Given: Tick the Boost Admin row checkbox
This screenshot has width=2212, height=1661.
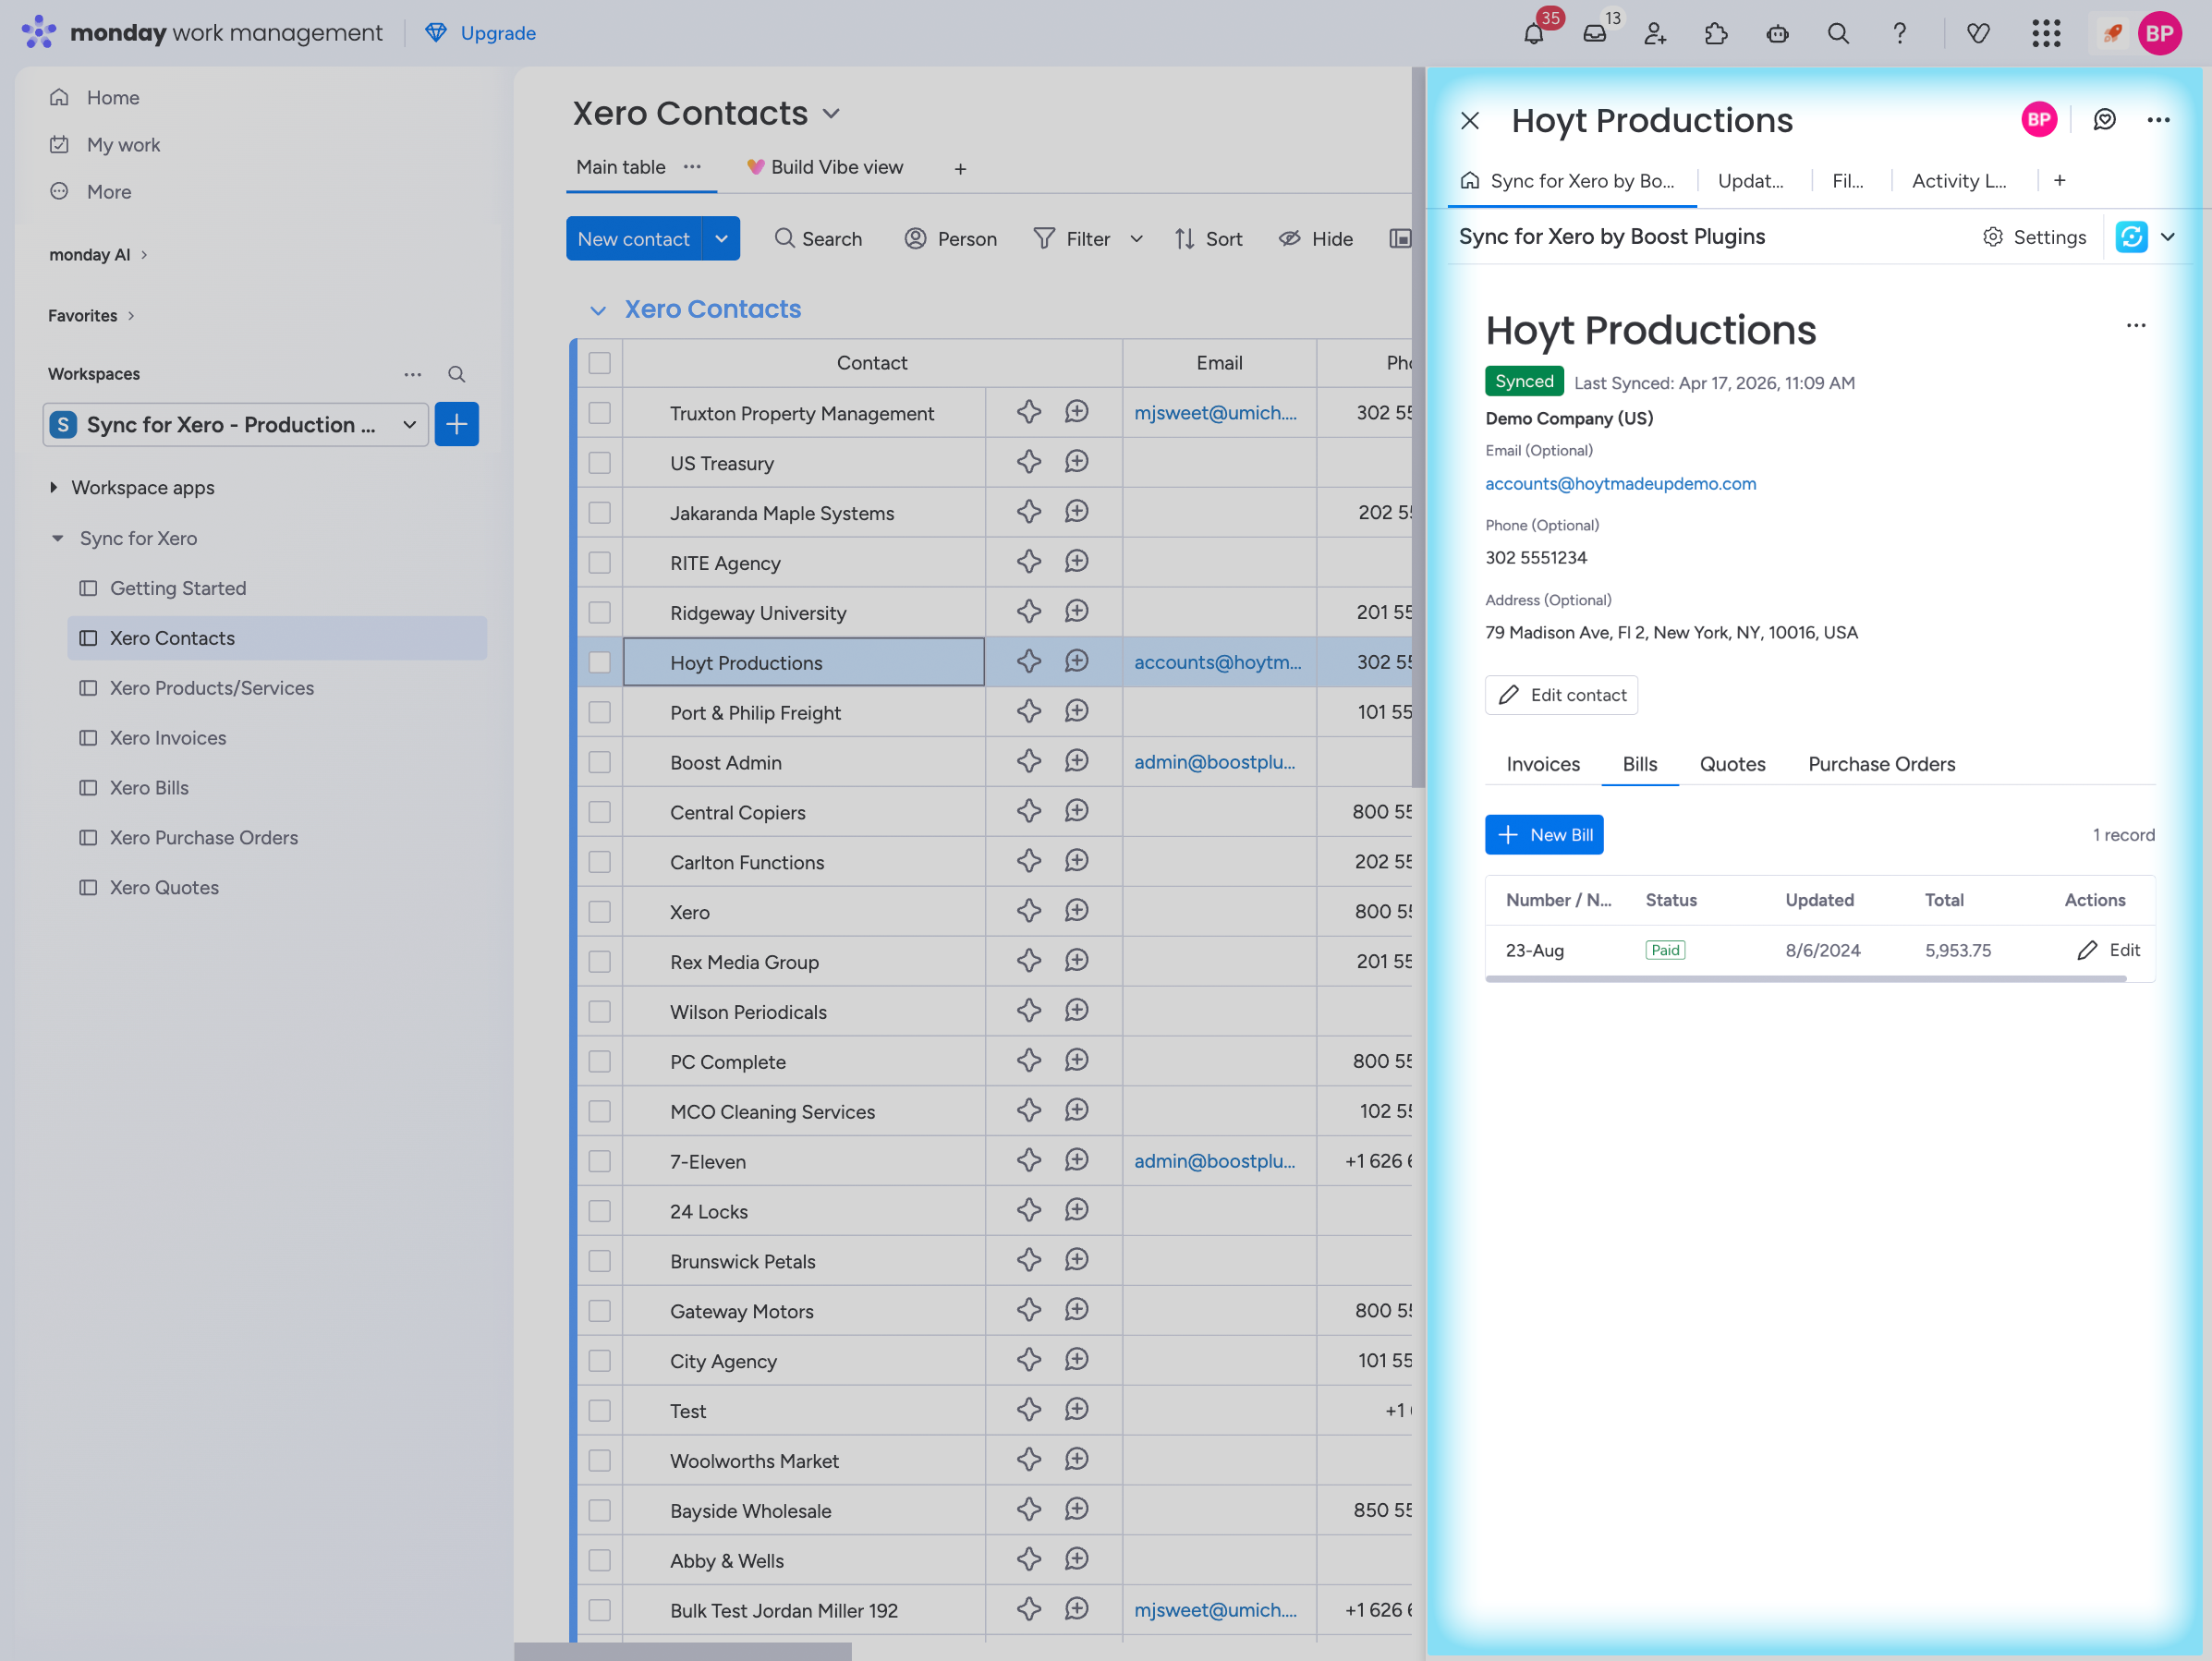Looking at the screenshot, I should (x=599, y=762).
